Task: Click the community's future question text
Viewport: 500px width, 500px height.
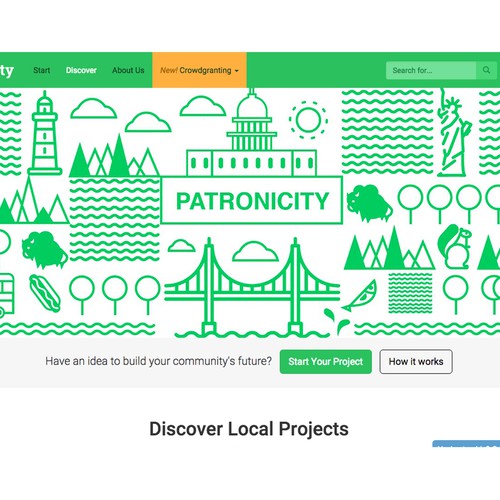Action: tap(159, 361)
